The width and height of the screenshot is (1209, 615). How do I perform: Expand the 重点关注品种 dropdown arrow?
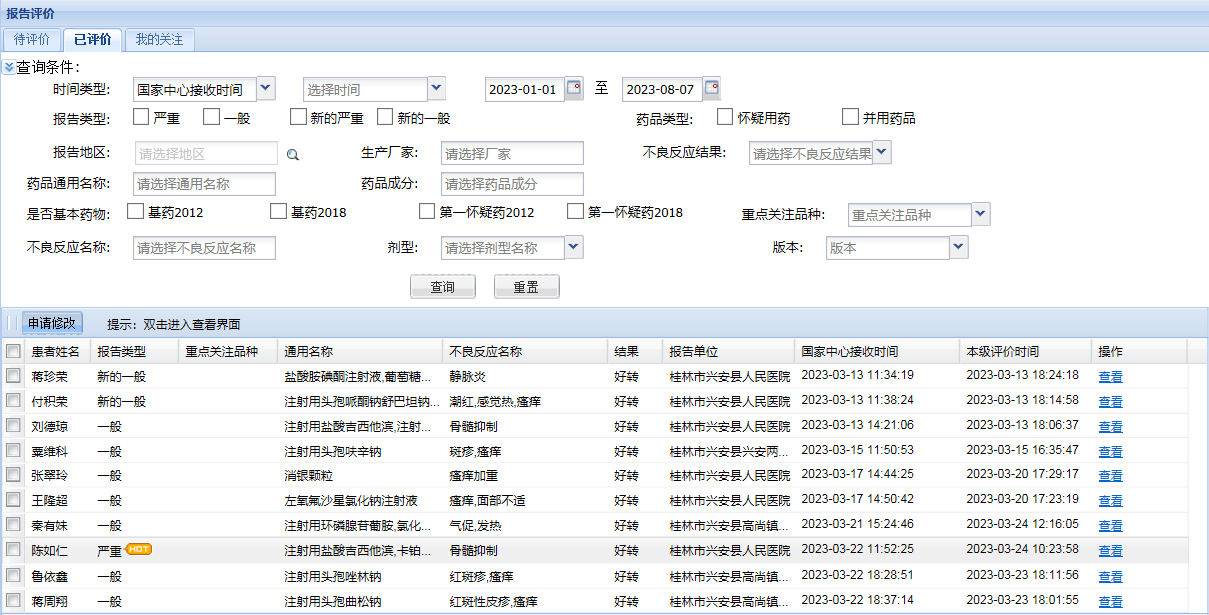980,214
